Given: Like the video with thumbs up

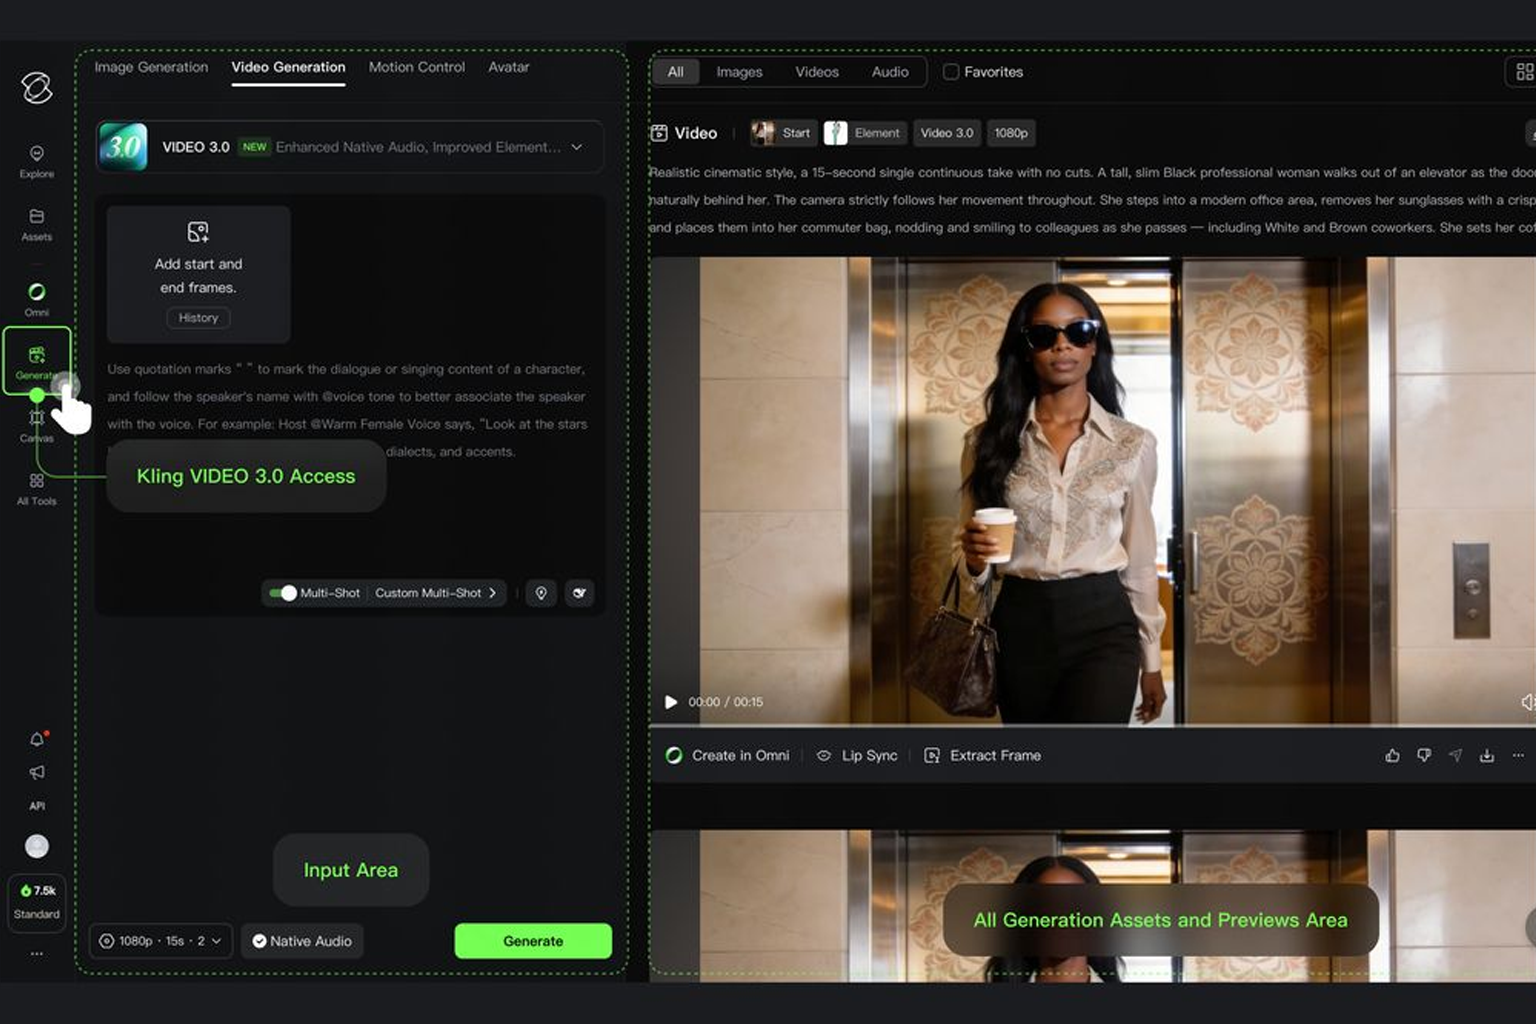Looking at the screenshot, I should coord(1392,756).
